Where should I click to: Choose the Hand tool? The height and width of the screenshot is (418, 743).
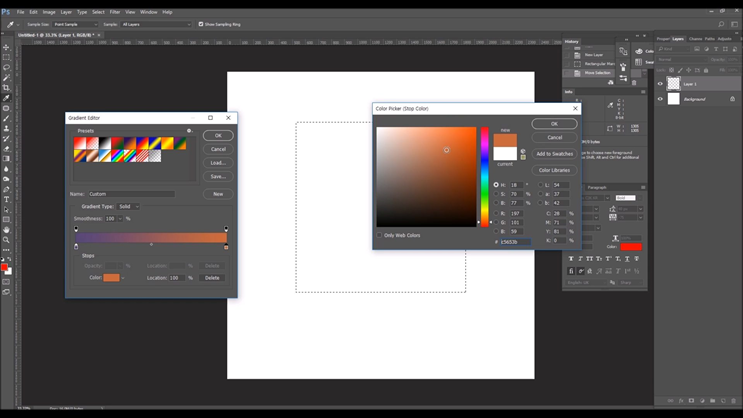(6, 230)
